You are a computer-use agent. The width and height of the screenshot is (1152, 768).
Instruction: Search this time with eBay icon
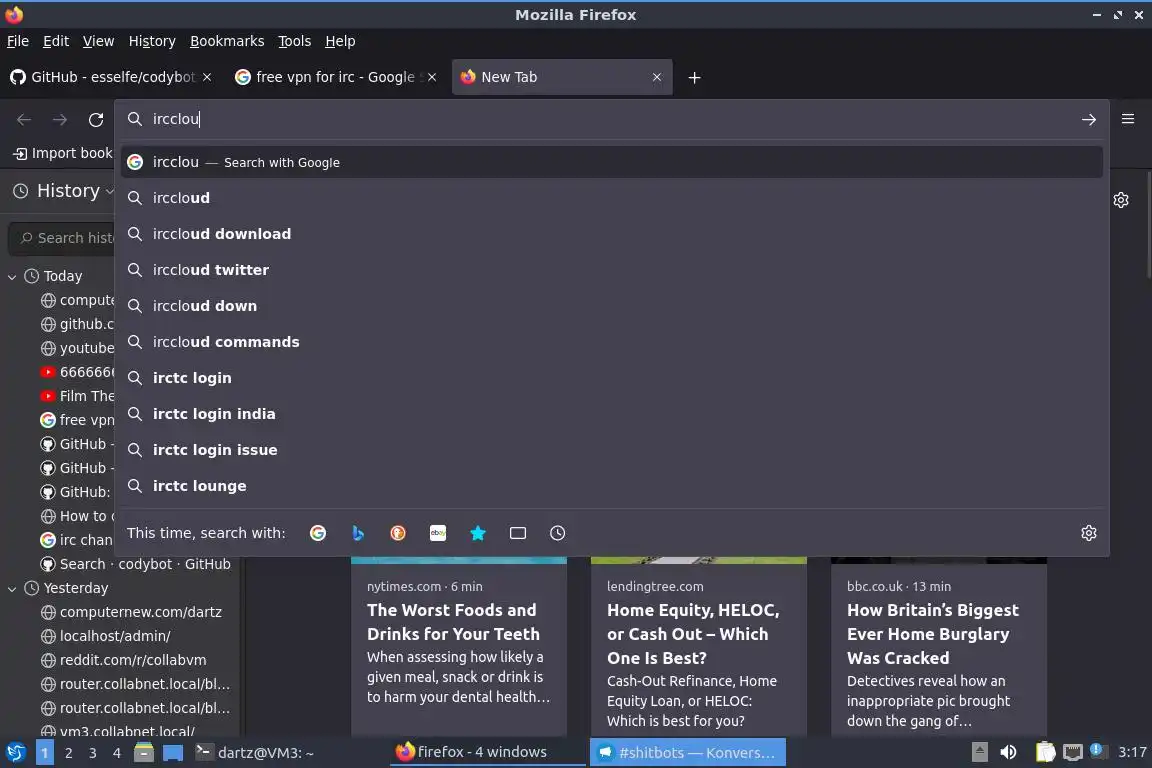click(438, 533)
